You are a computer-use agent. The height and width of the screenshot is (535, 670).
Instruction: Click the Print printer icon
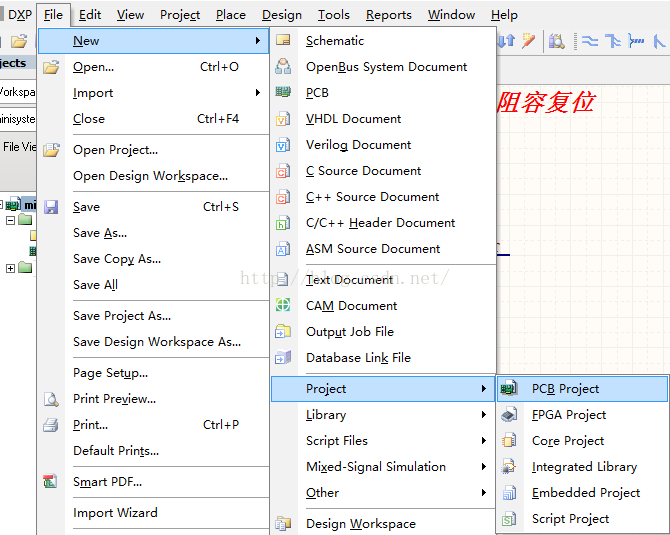click(x=51, y=425)
